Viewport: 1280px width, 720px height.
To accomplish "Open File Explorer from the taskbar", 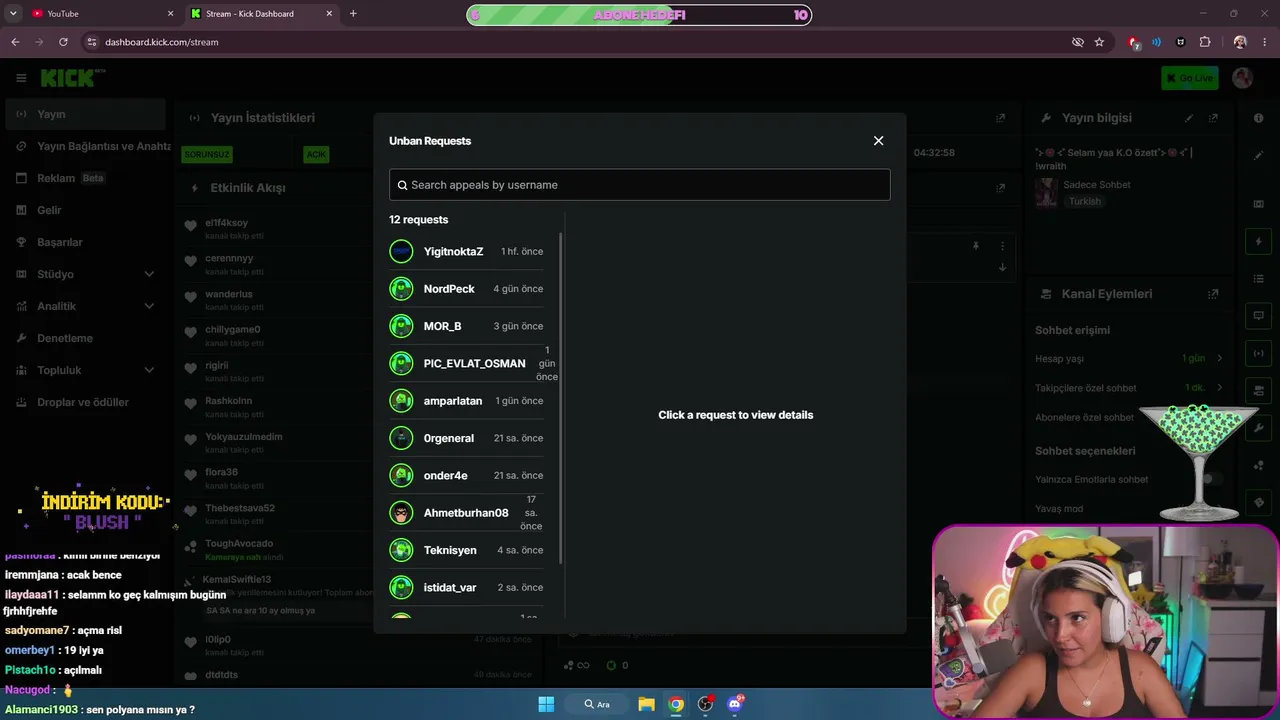I will [646, 704].
